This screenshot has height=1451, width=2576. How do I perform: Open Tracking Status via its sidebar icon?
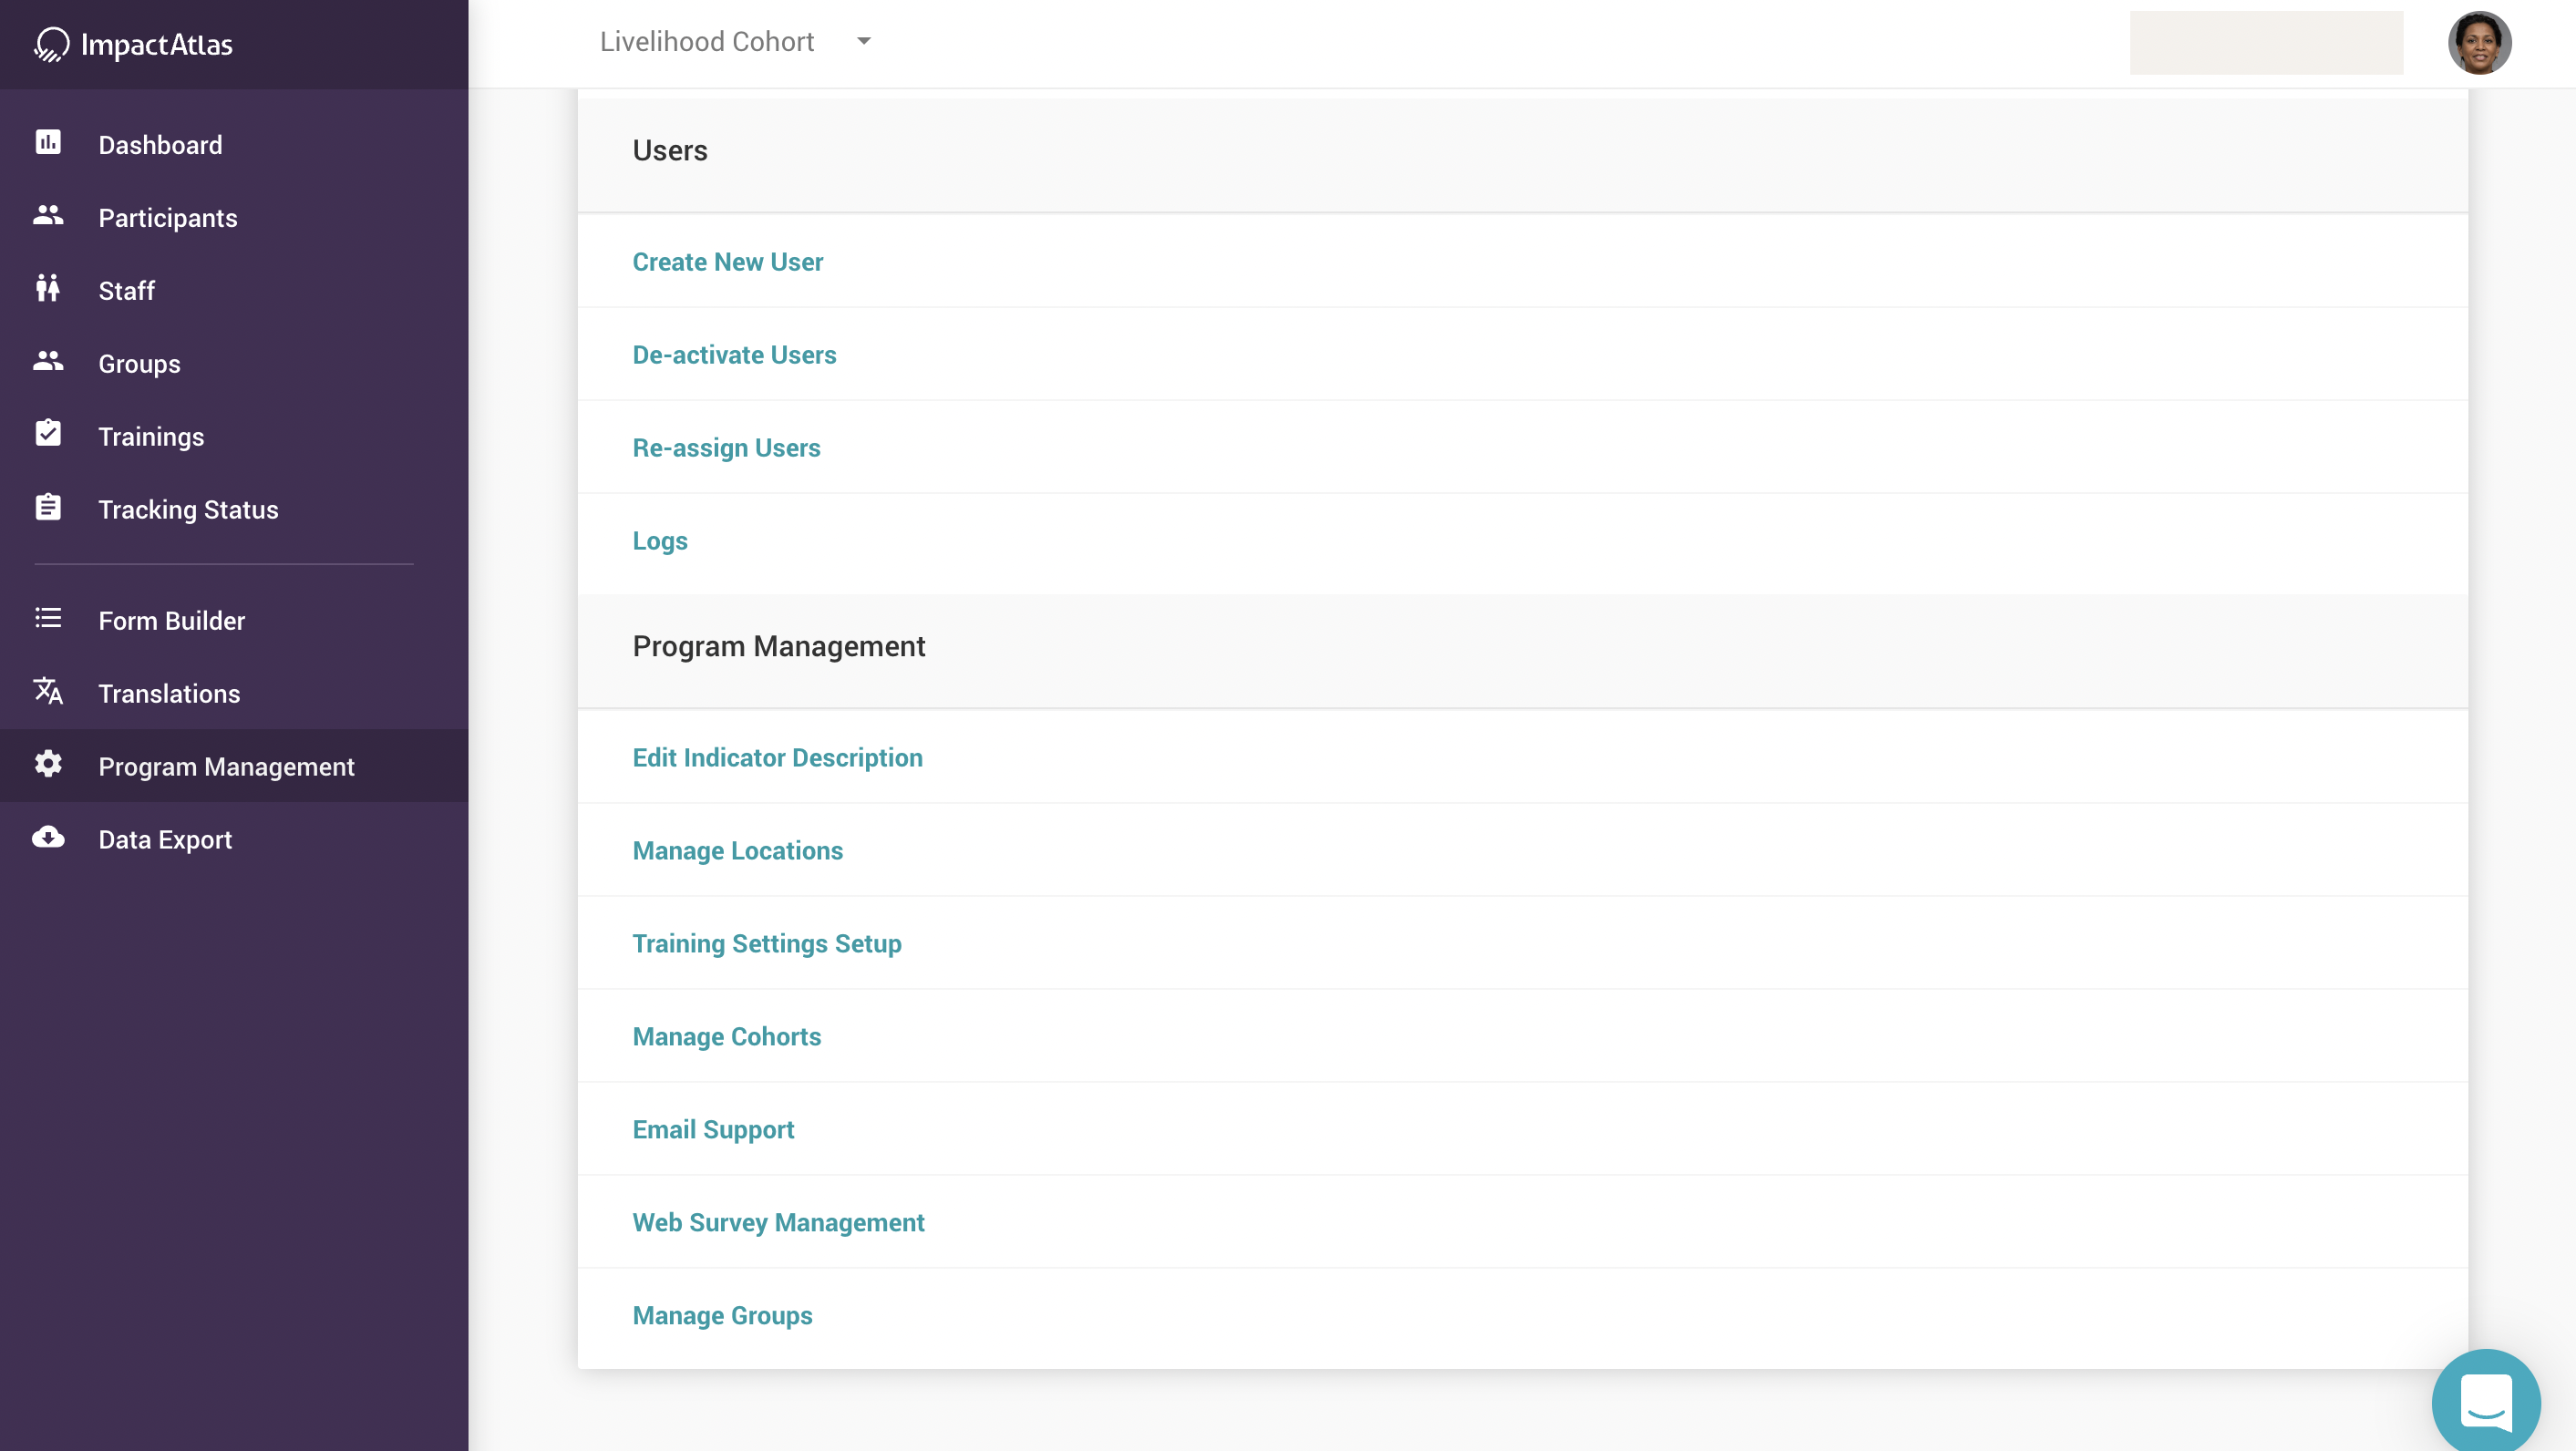(x=47, y=509)
